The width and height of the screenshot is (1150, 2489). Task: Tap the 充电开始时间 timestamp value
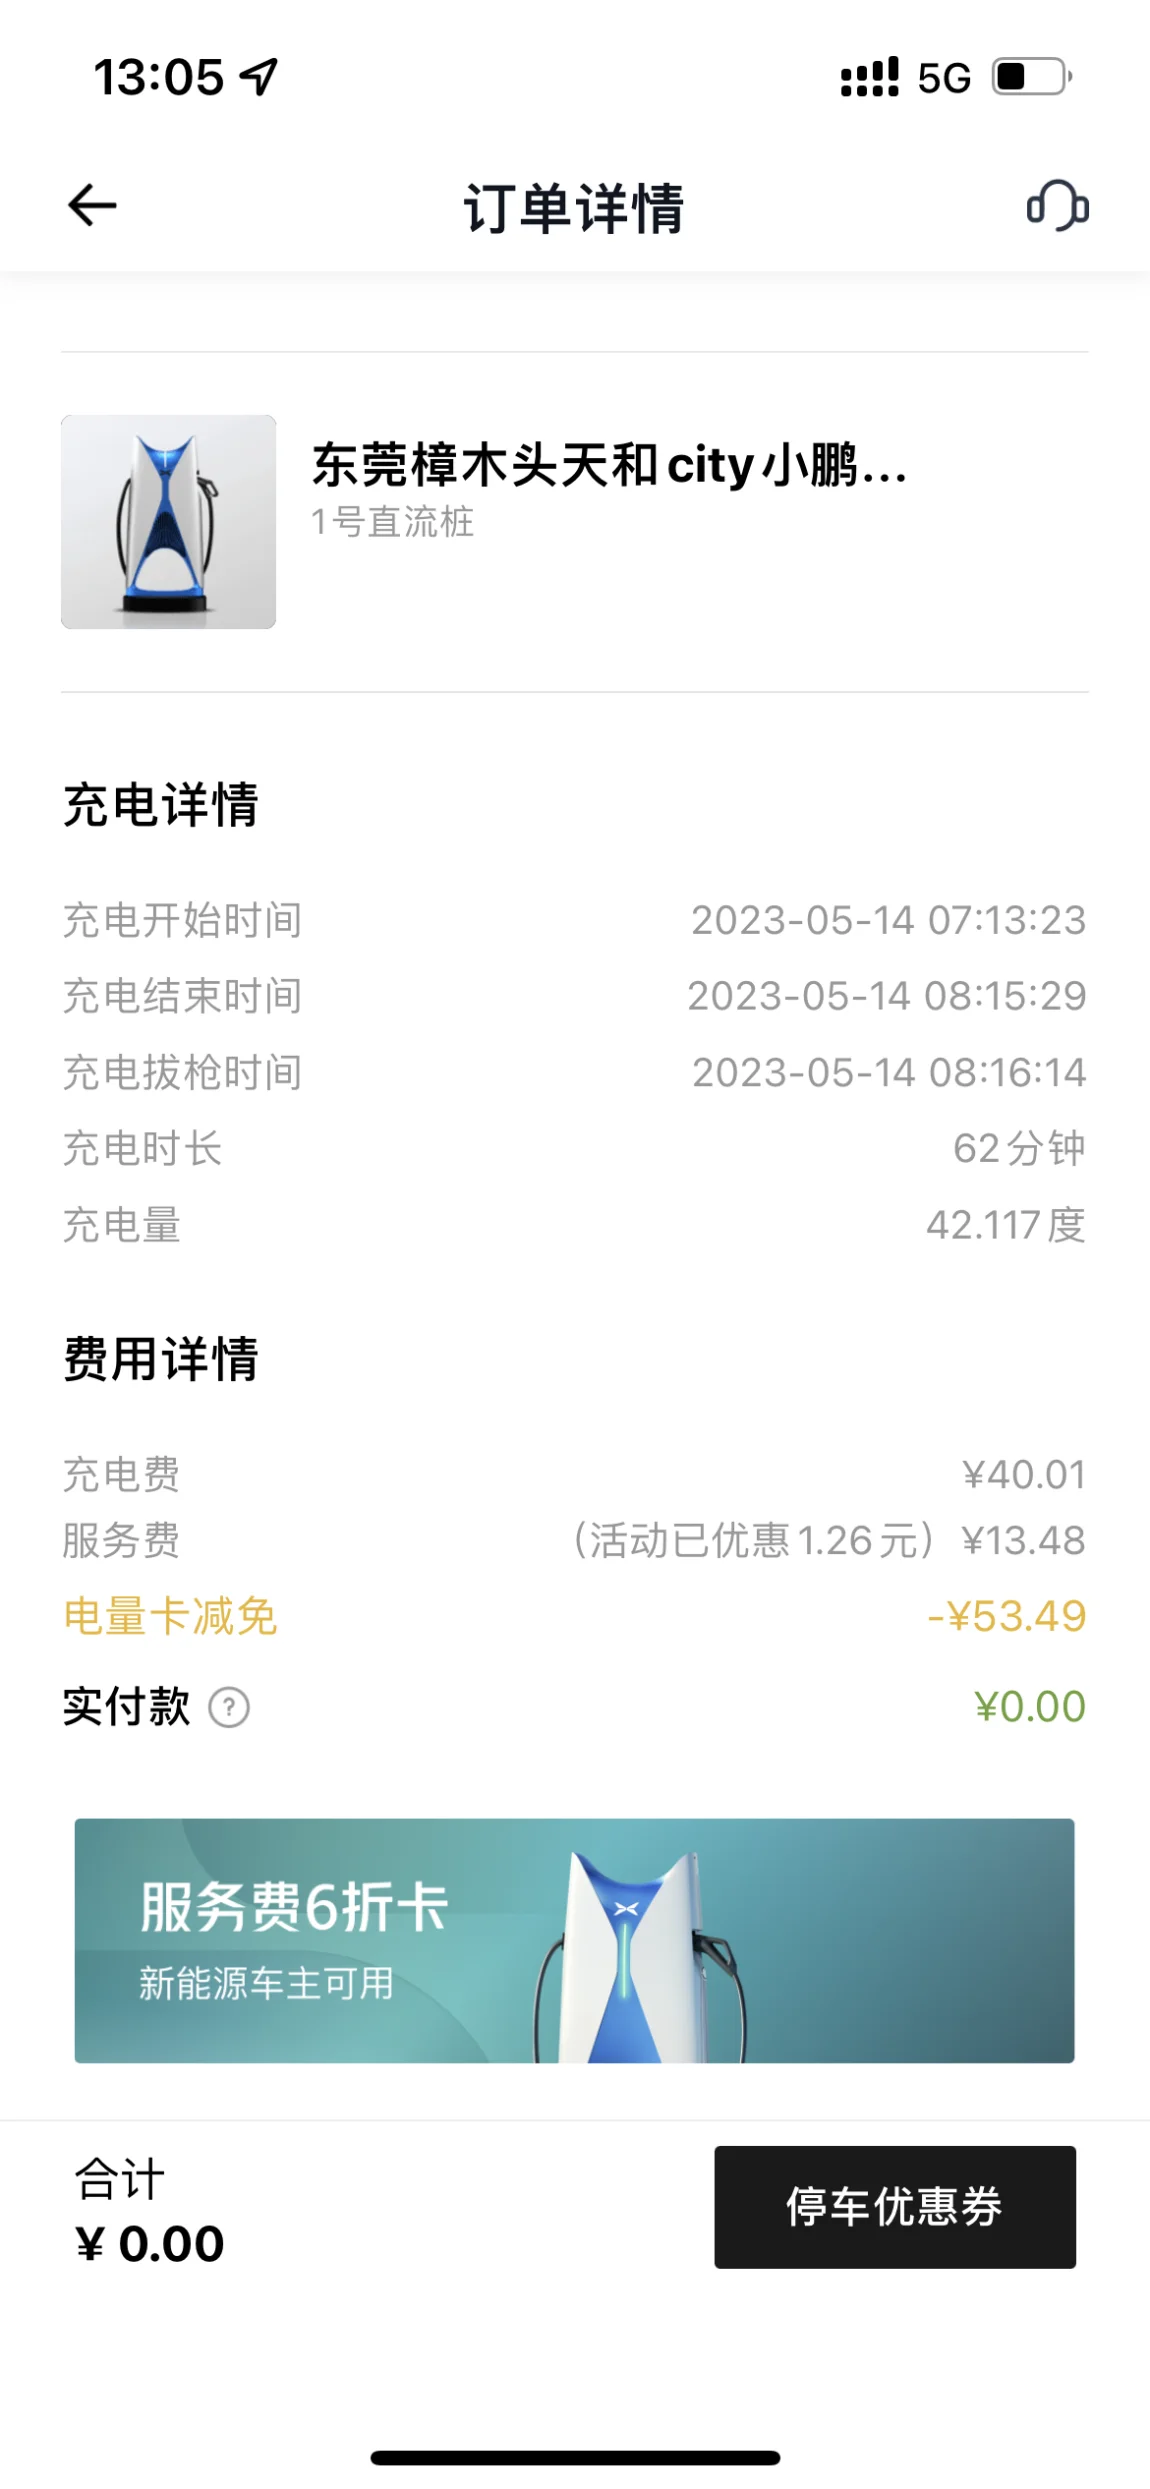(889, 920)
